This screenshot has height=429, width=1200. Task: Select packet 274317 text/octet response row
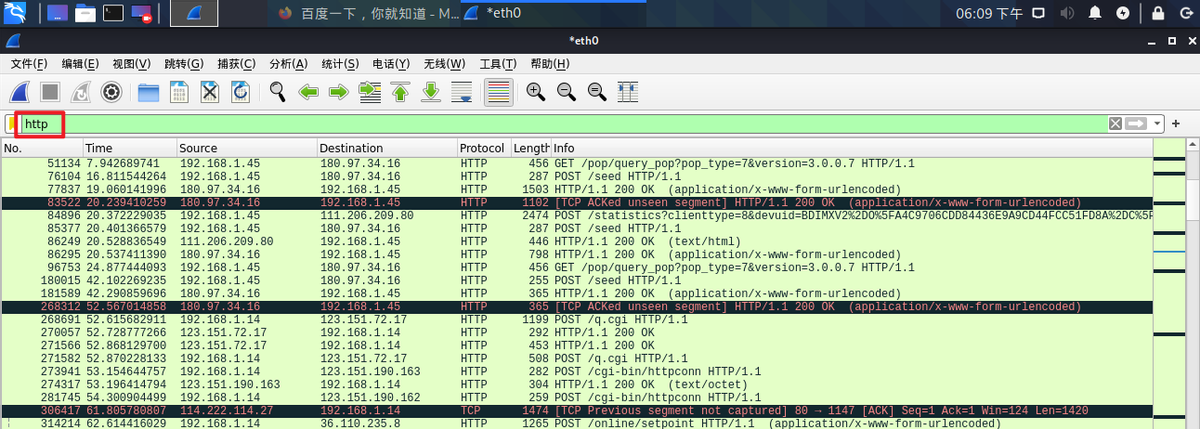coord(576,384)
